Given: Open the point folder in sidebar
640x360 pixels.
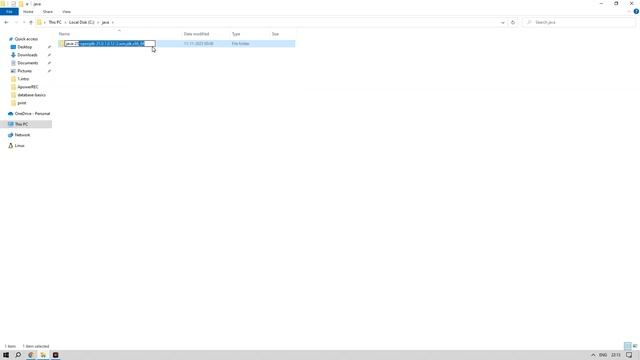Looking at the screenshot, I should (22, 103).
